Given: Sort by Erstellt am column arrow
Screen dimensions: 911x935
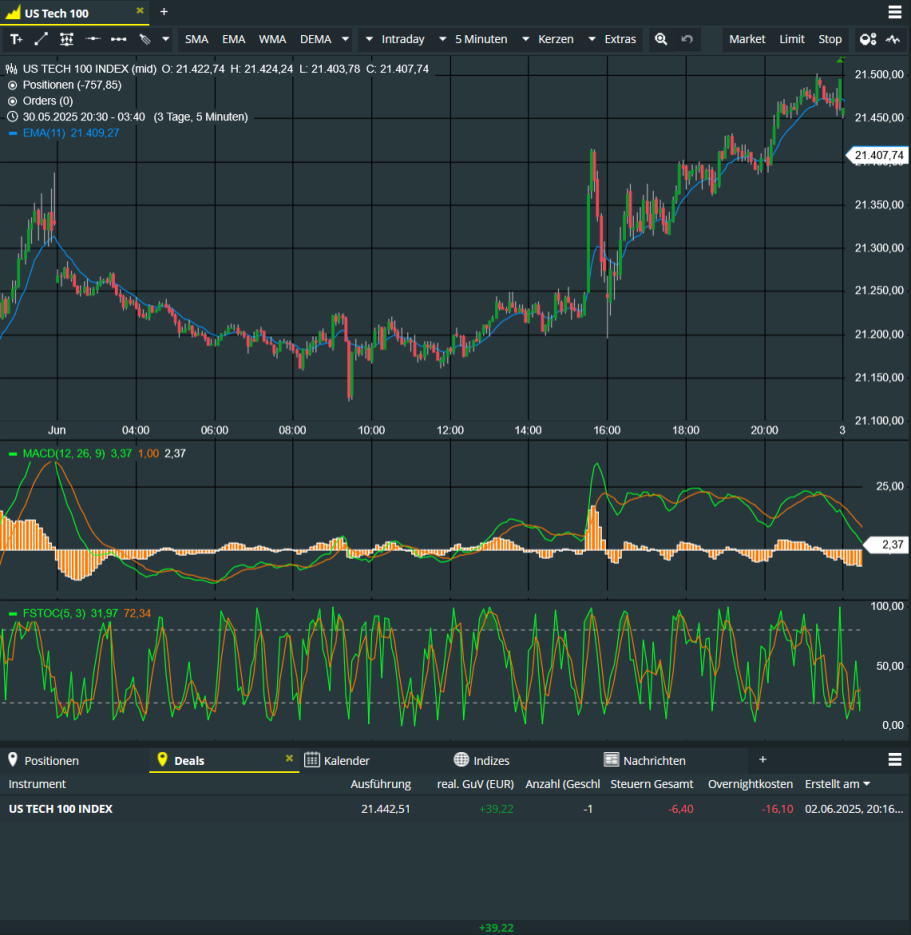Looking at the screenshot, I should [867, 784].
